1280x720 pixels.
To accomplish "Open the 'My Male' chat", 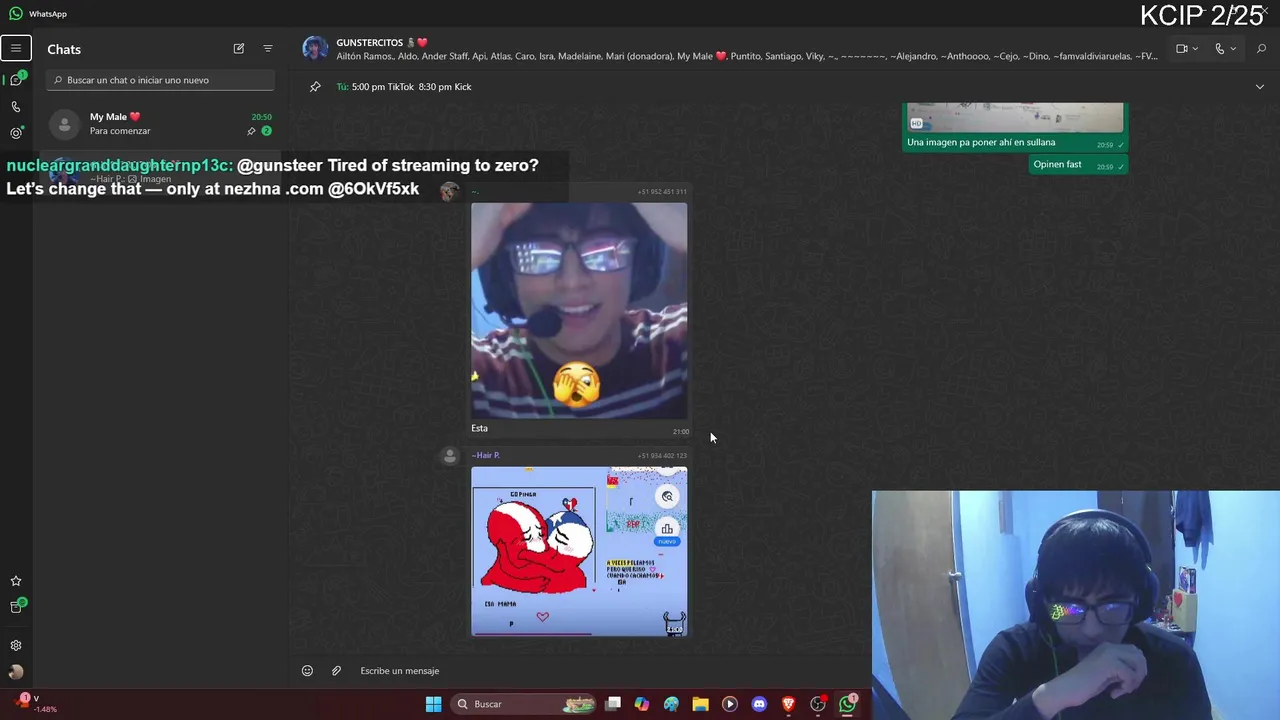I will tap(160, 123).
